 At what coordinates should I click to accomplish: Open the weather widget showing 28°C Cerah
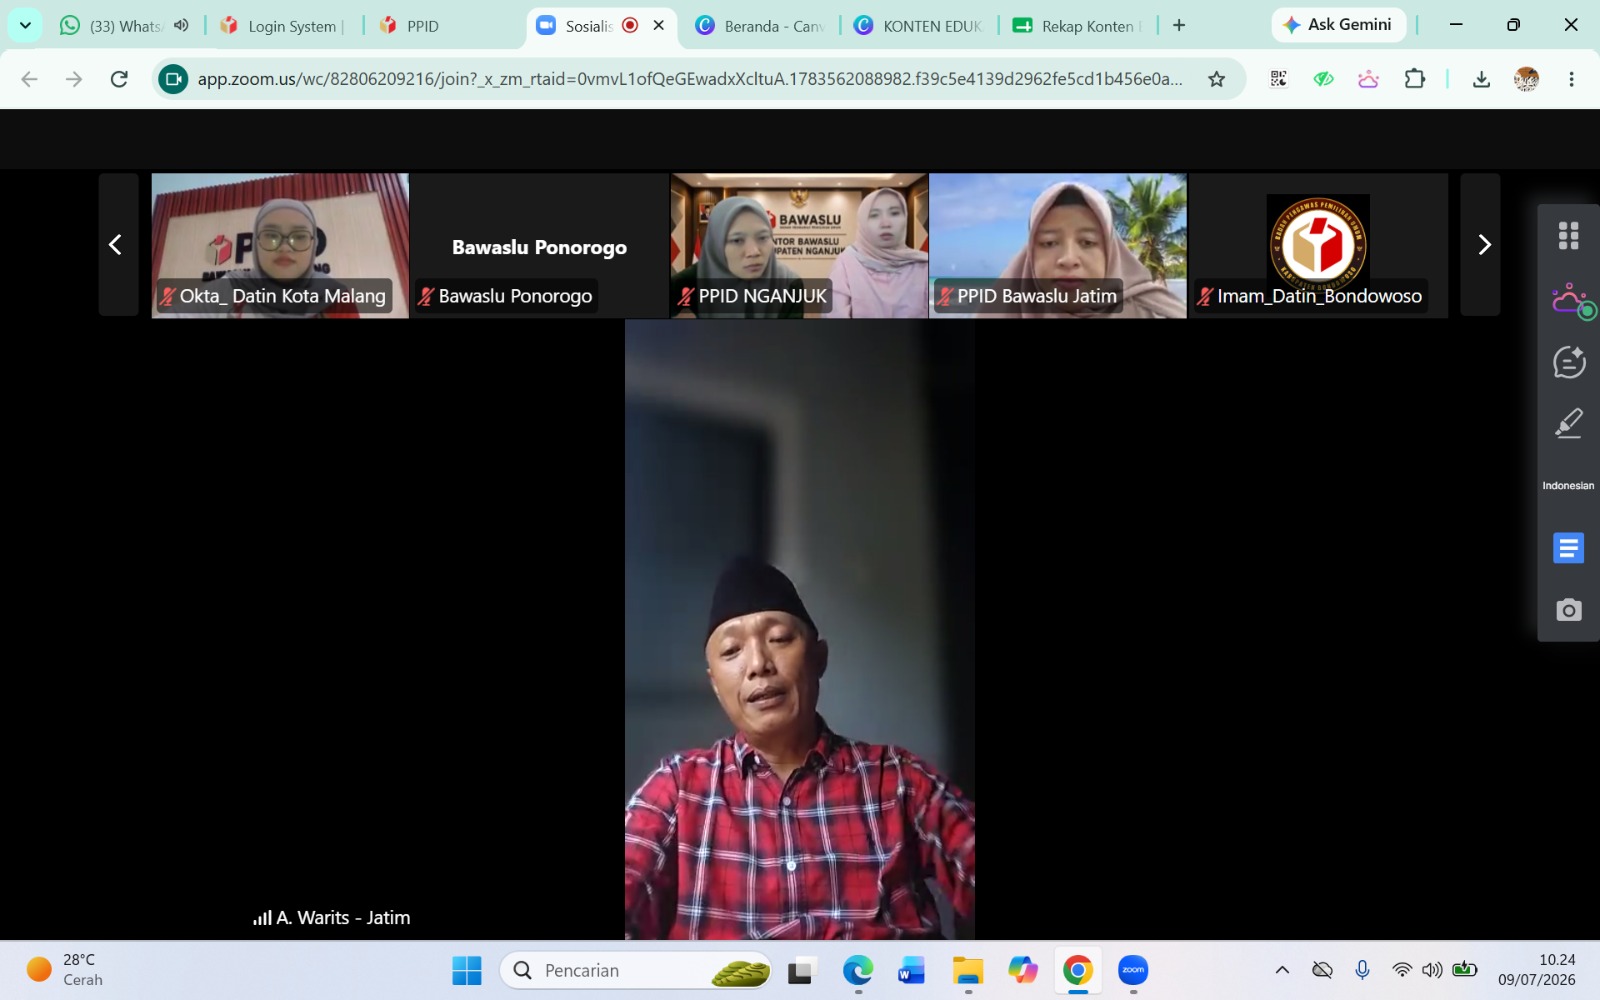tap(66, 970)
